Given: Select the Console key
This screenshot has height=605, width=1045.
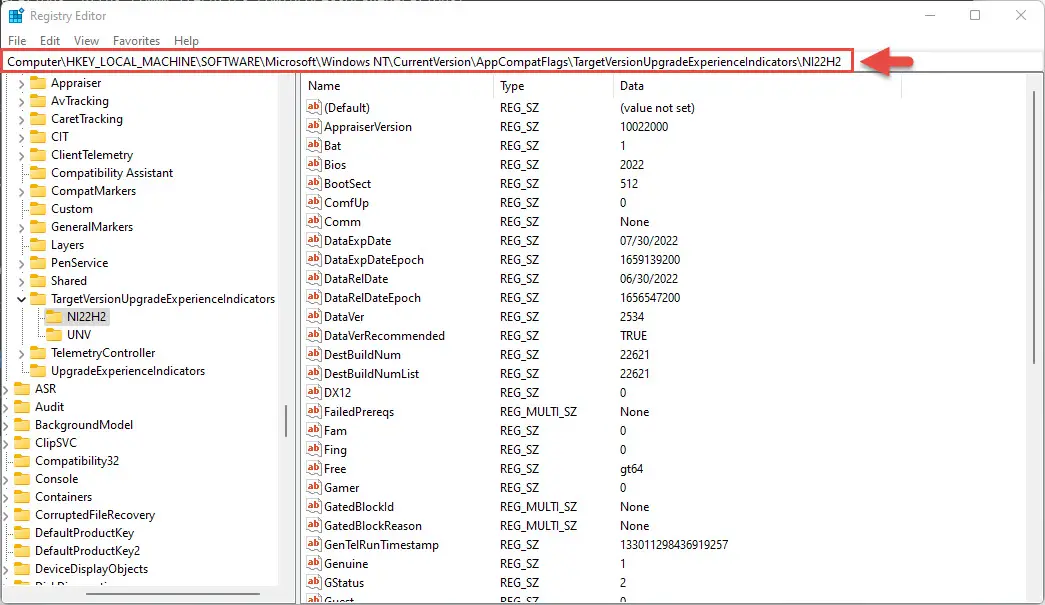Looking at the screenshot, I should 57,479.
